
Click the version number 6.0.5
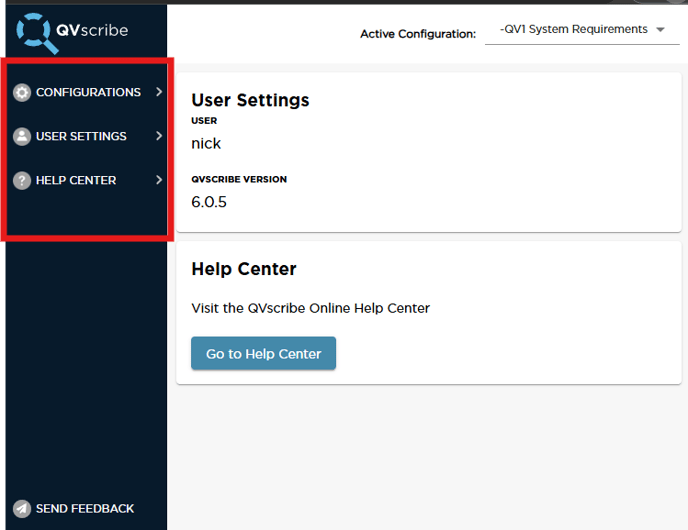[x=209, y=202]
